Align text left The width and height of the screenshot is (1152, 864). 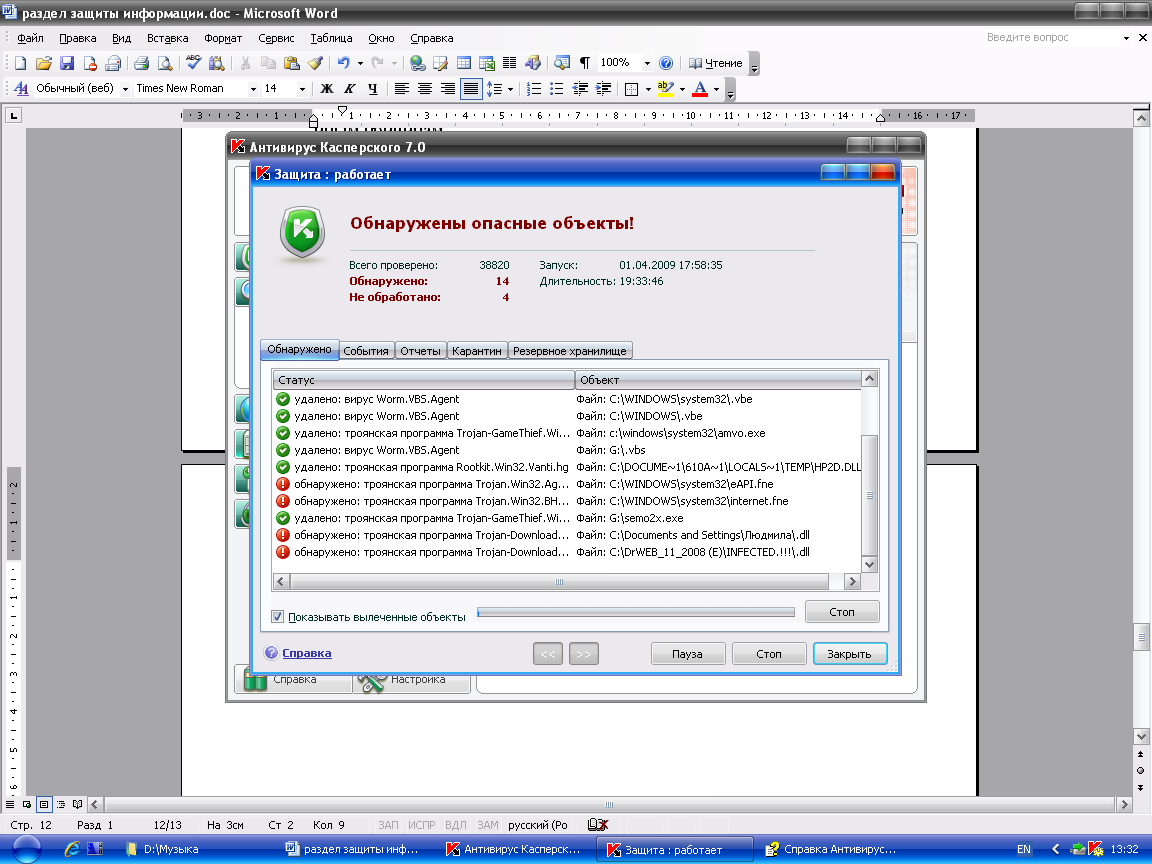[x=401, y=89]
